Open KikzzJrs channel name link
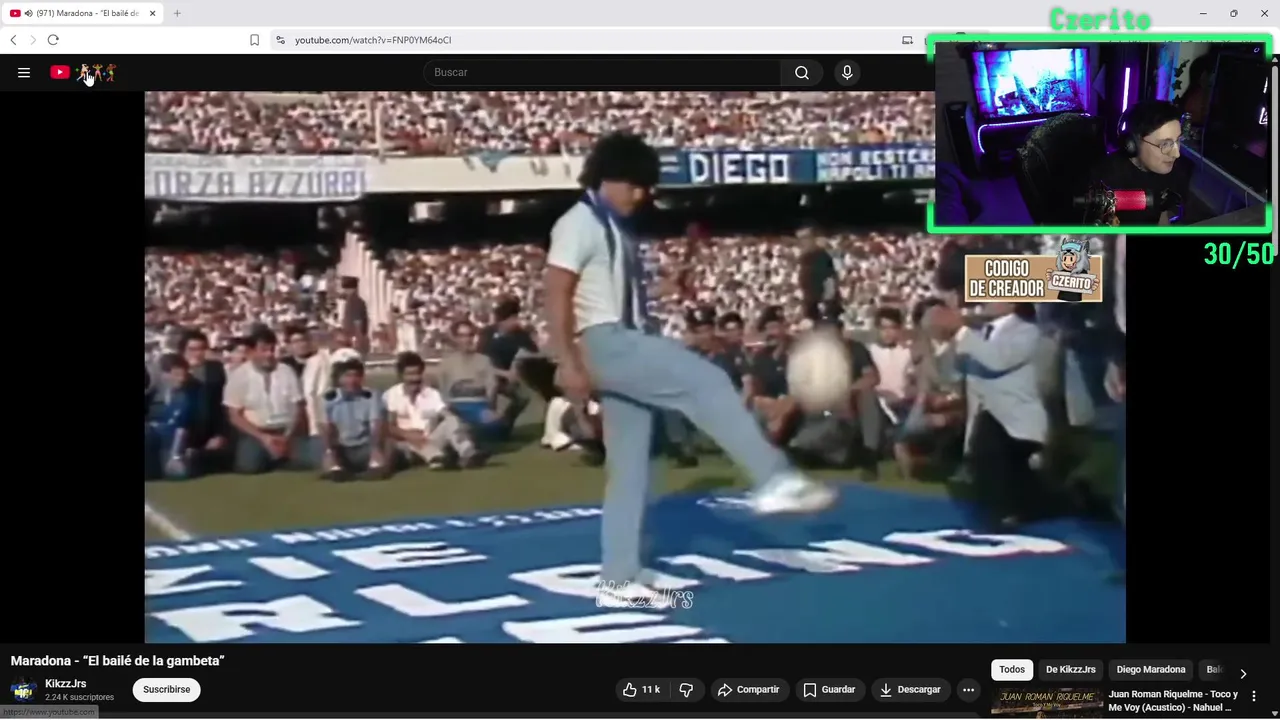1280x720 pixels. [66, 684]
